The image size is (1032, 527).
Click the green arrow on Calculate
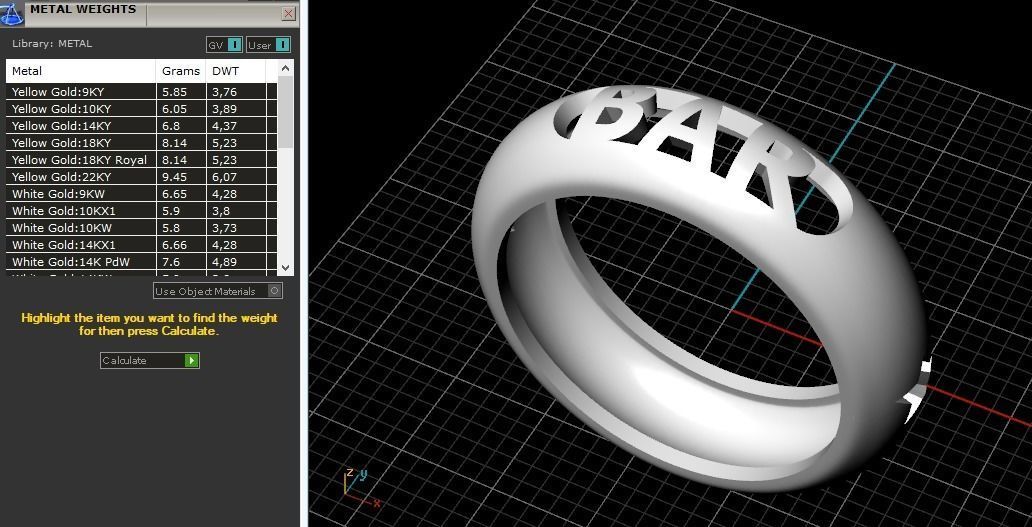[192, 361]
